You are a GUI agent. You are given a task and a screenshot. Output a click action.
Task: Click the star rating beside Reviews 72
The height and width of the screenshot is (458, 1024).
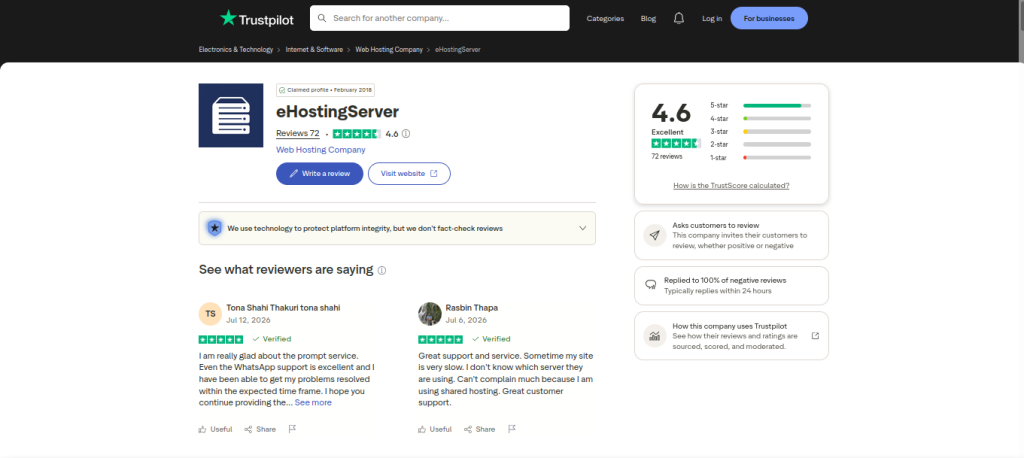tap(357, 133)
